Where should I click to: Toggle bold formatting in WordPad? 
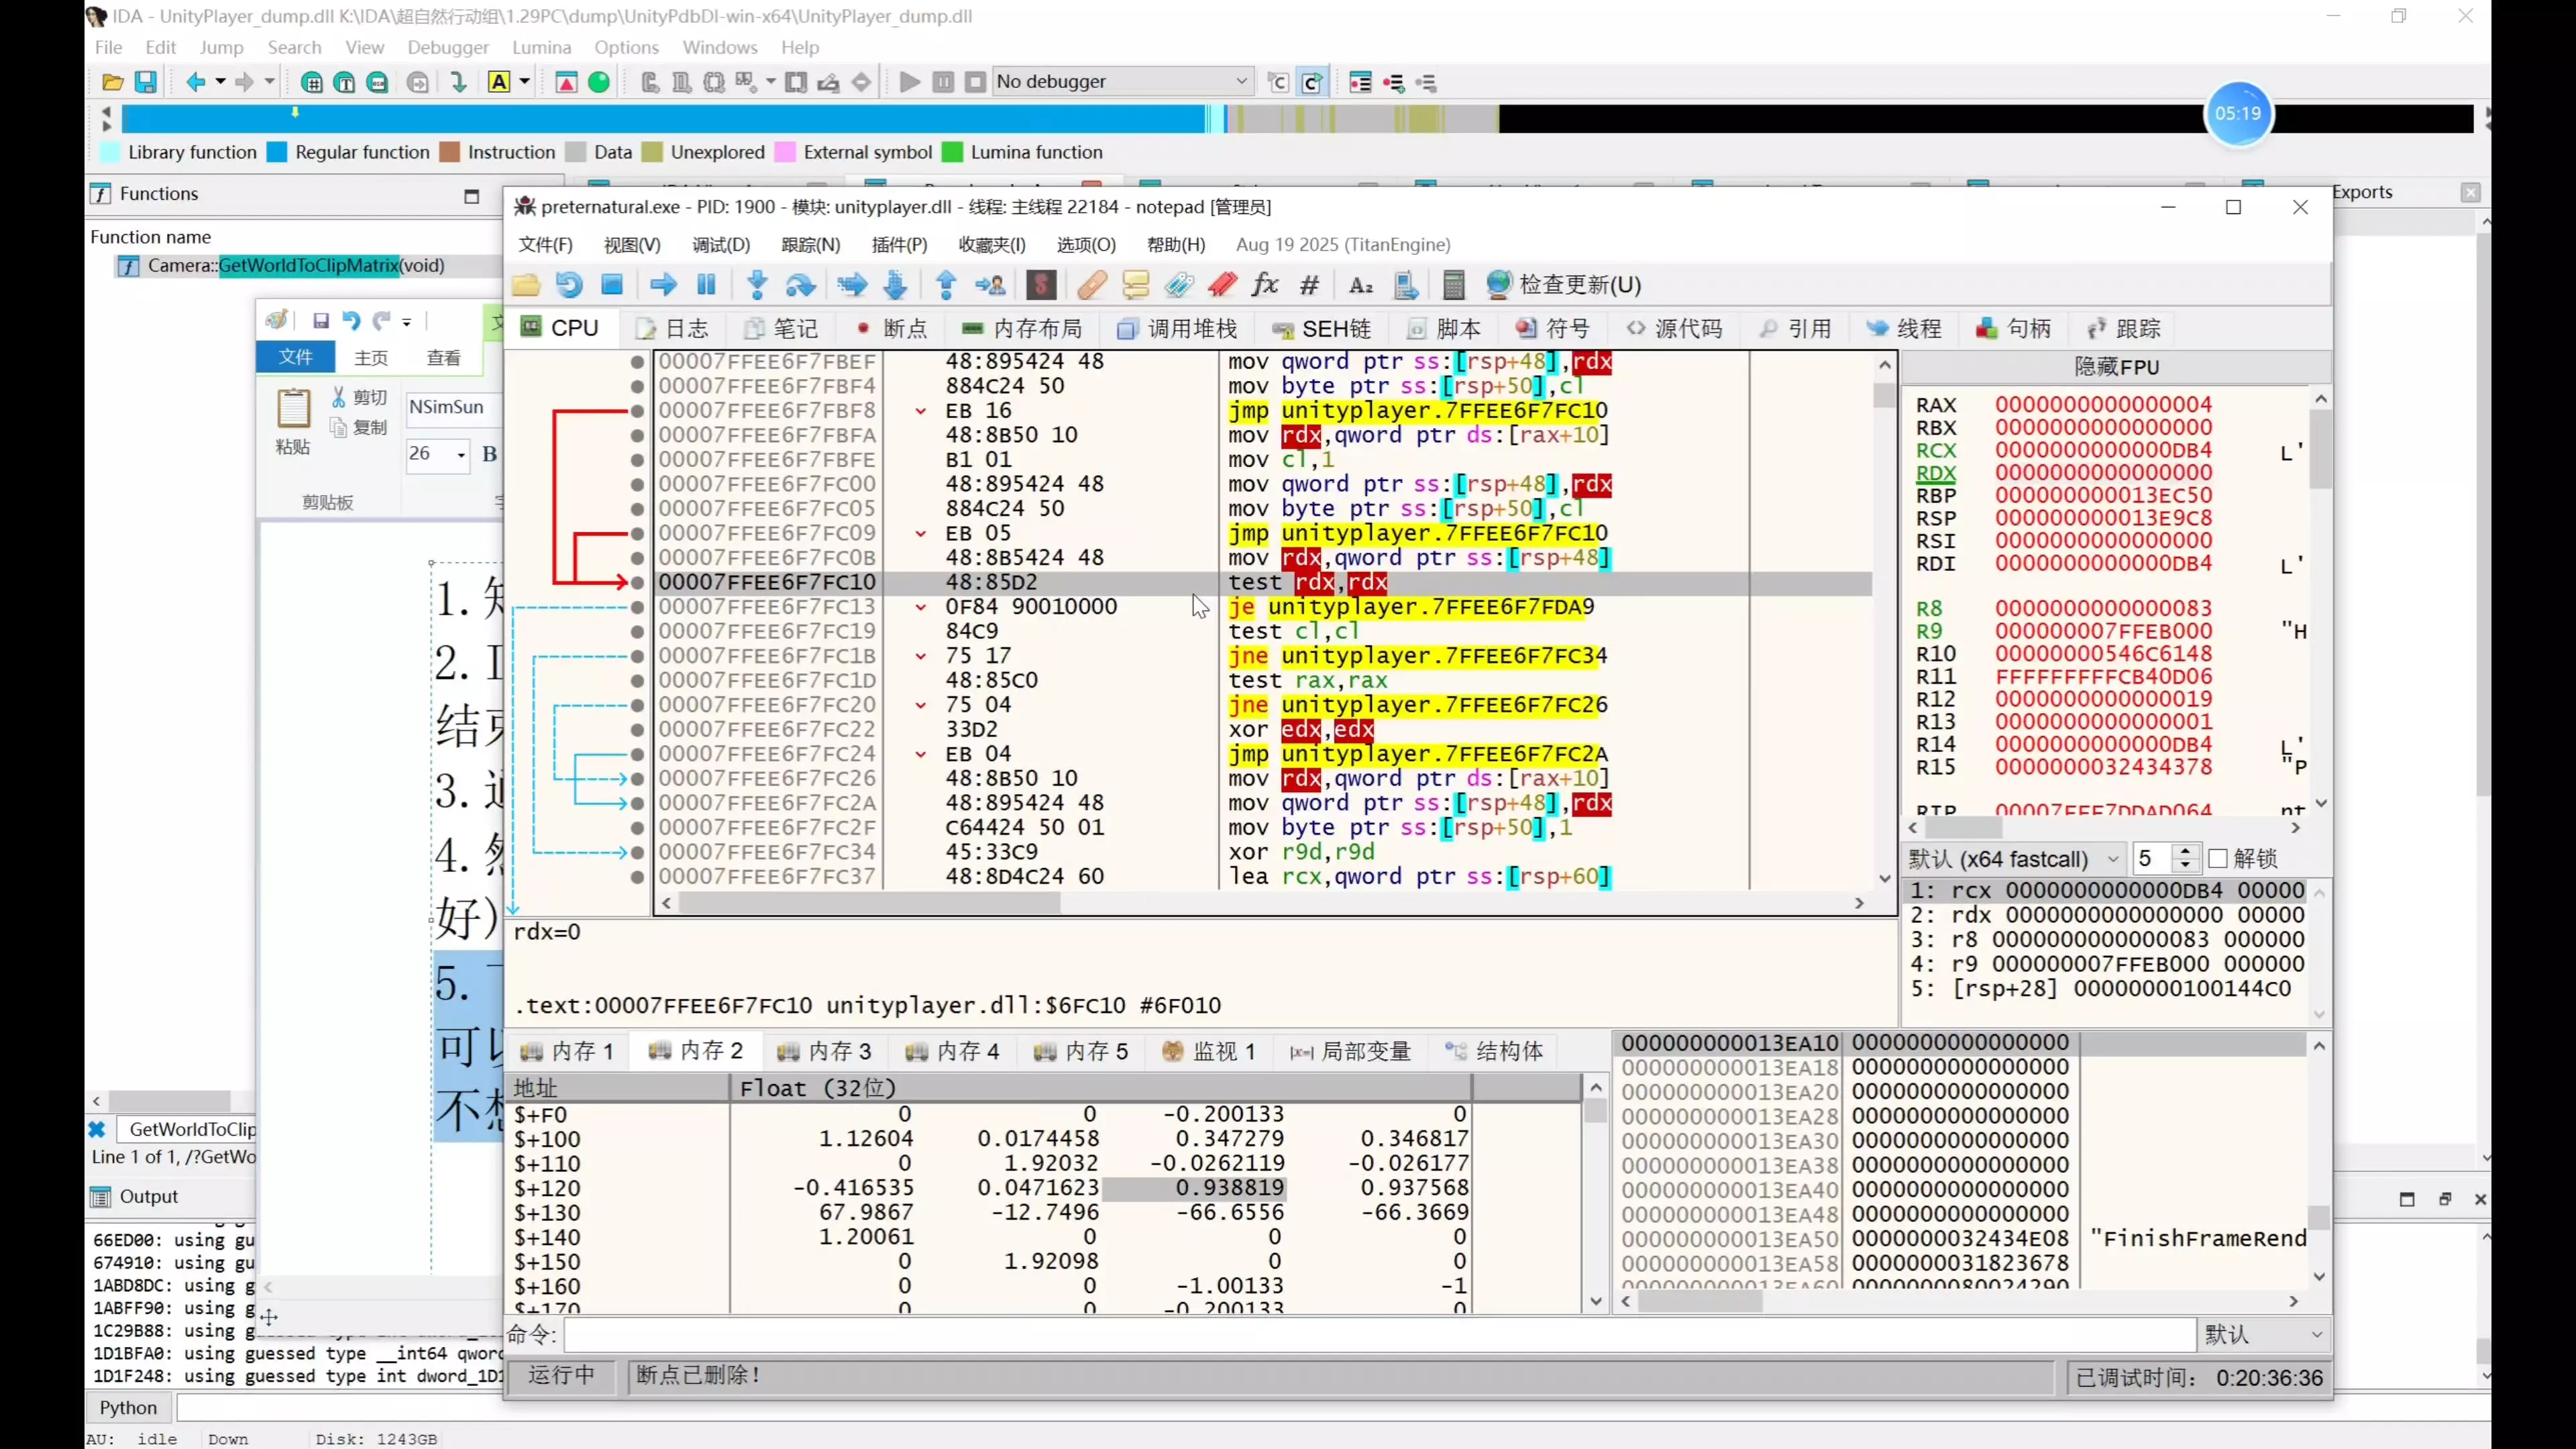tap(489, 454)
